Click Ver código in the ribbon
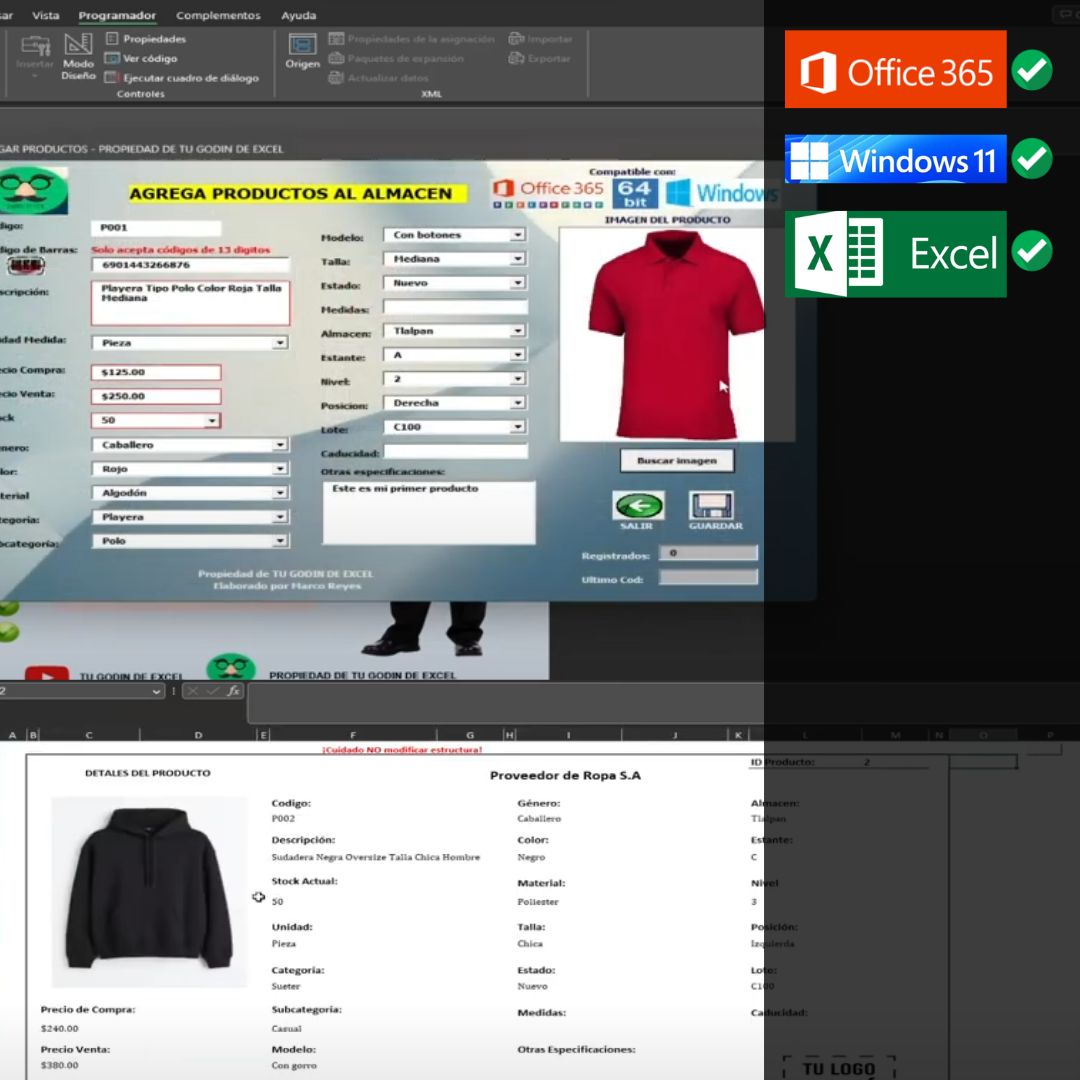Viewport: 1080px width, 1080px height. coord(141,59)
